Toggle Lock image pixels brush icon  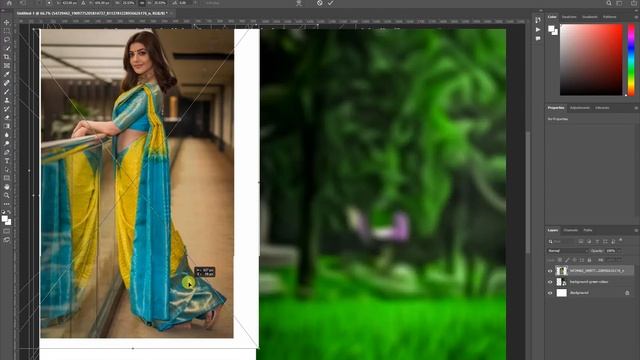567,260
